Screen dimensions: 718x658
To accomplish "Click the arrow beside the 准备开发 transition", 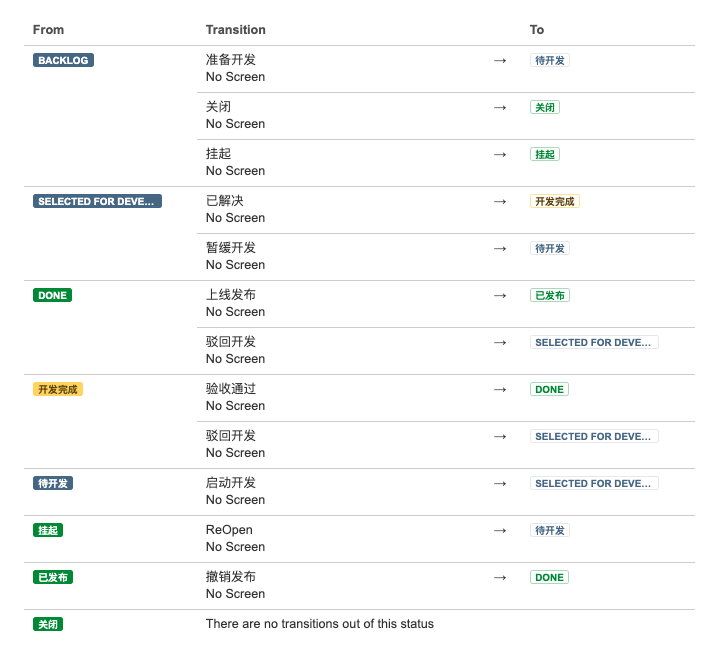I will coord(500,60).
